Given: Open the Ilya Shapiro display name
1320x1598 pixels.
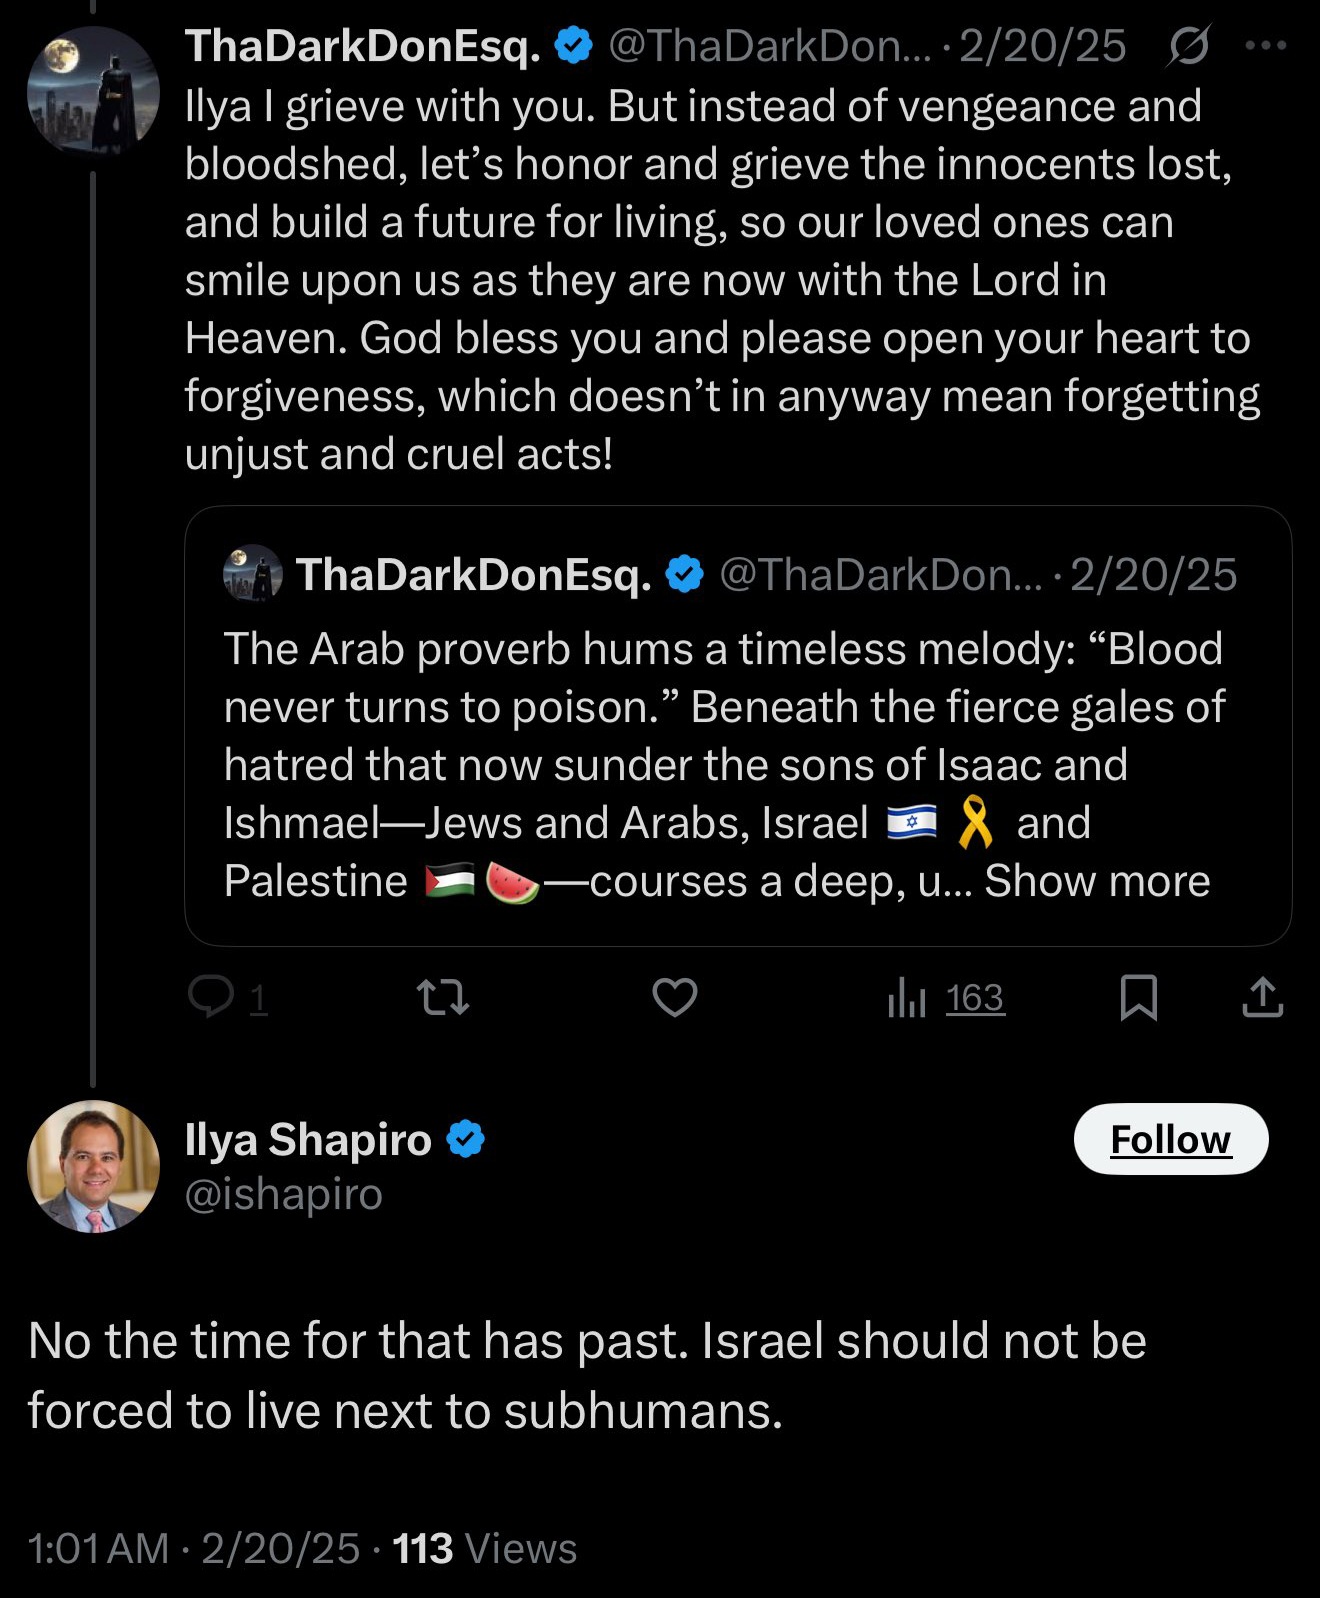Looking at the screenshot, I should click(x=308, y=1139).
